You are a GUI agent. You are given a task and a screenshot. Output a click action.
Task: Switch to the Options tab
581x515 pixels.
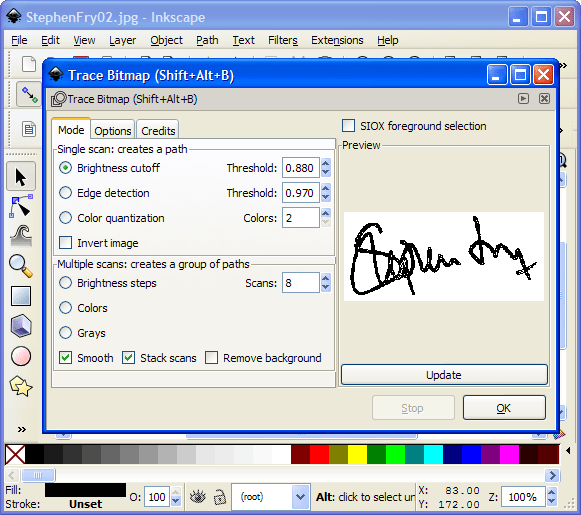click(113, 131)
